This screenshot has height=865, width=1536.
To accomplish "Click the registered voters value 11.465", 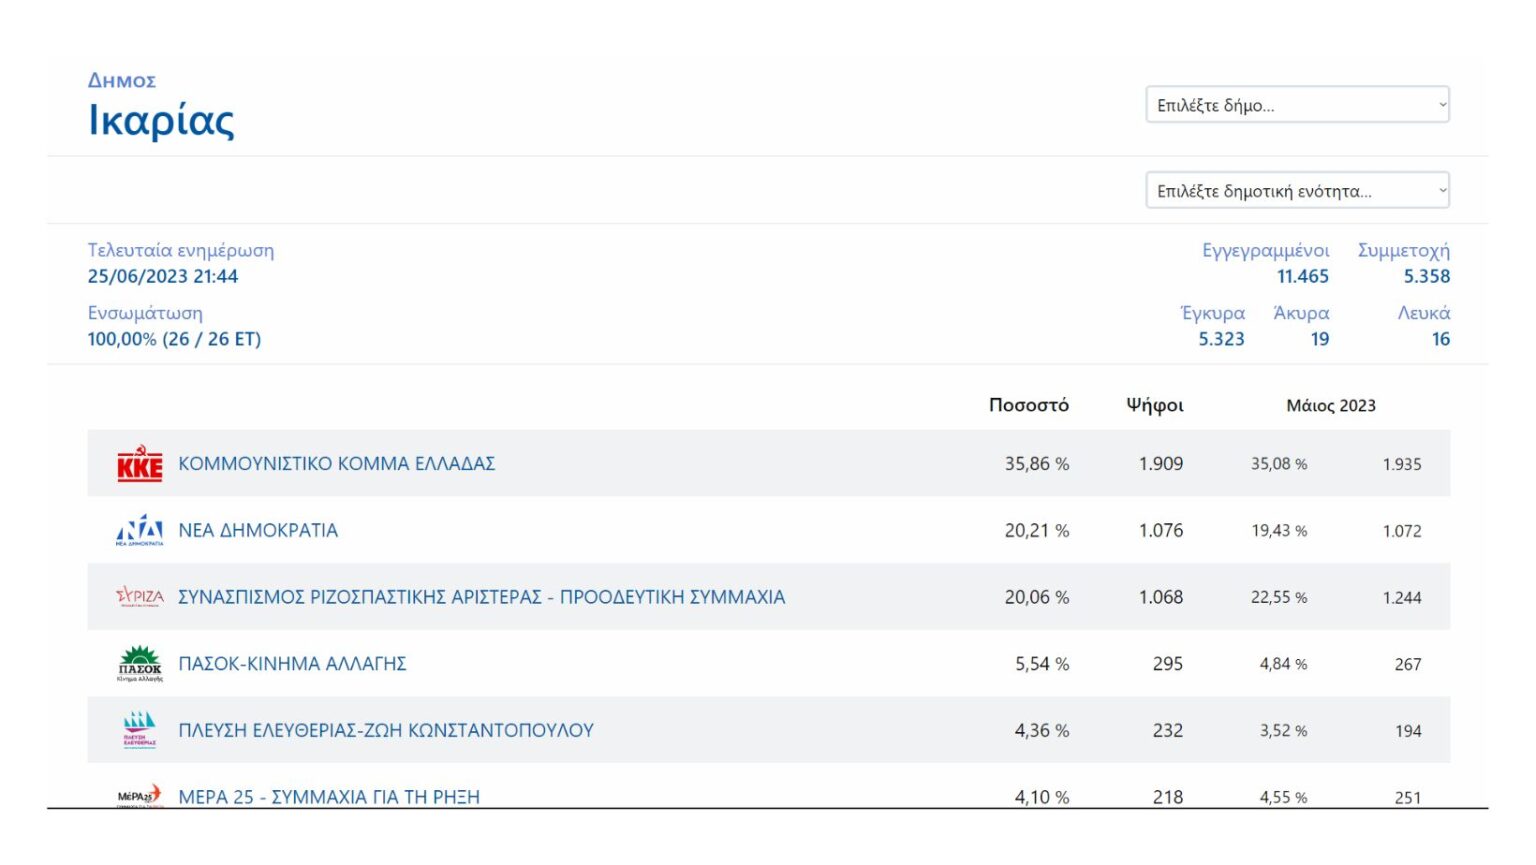I will [1303, 276].
